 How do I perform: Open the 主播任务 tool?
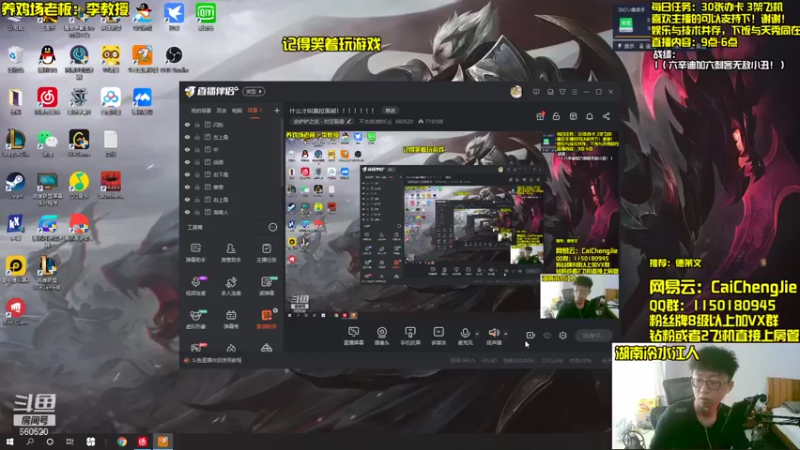click(266, 252)
